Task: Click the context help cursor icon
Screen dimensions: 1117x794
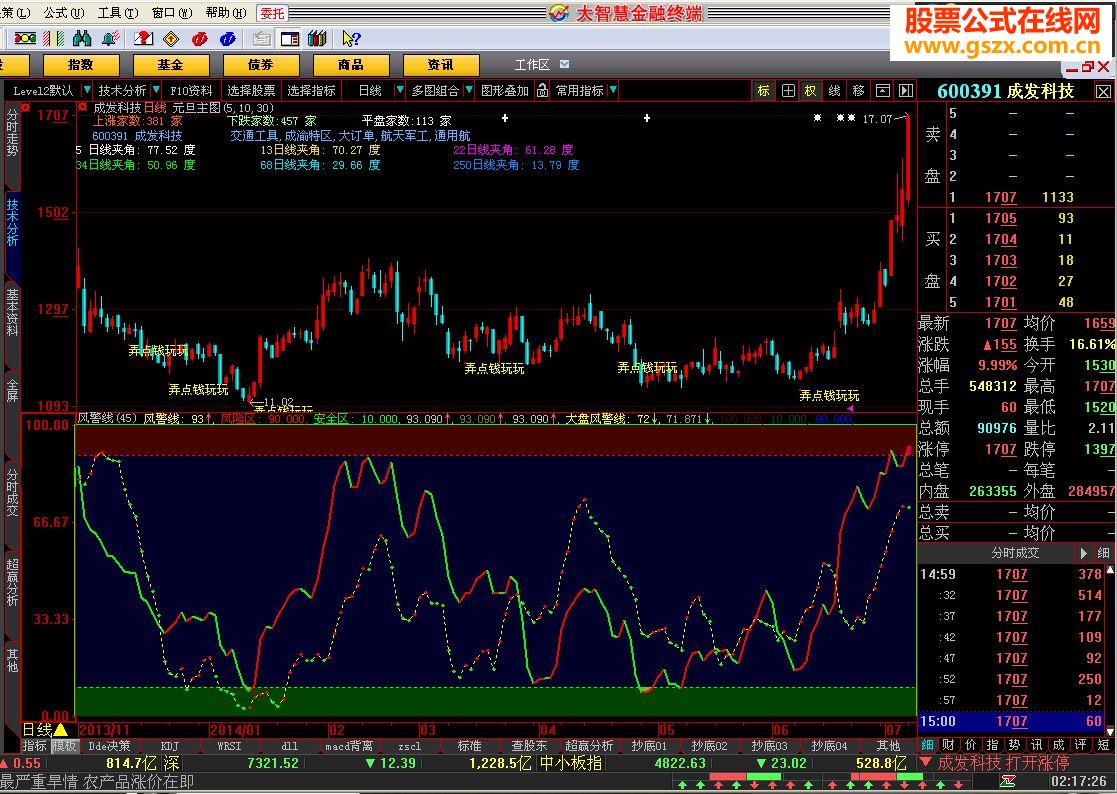Action: coord(350,38)
